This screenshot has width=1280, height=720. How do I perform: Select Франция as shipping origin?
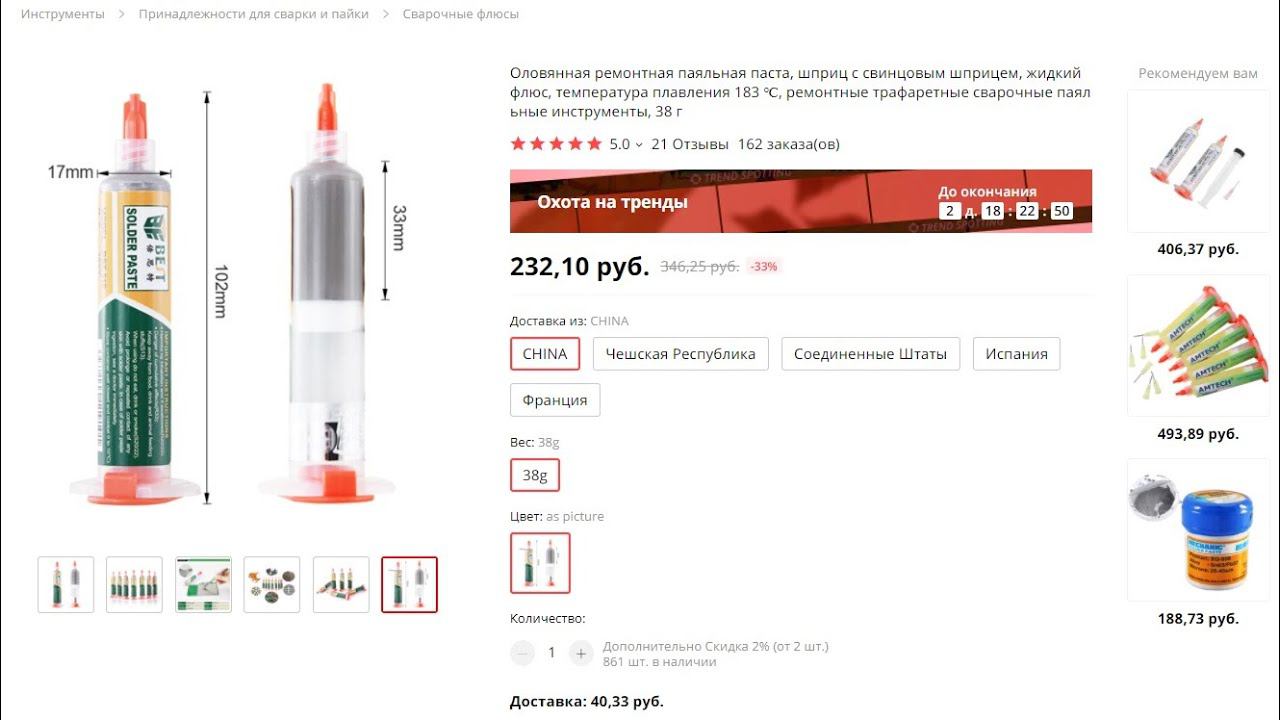click(x=555, y=400)
